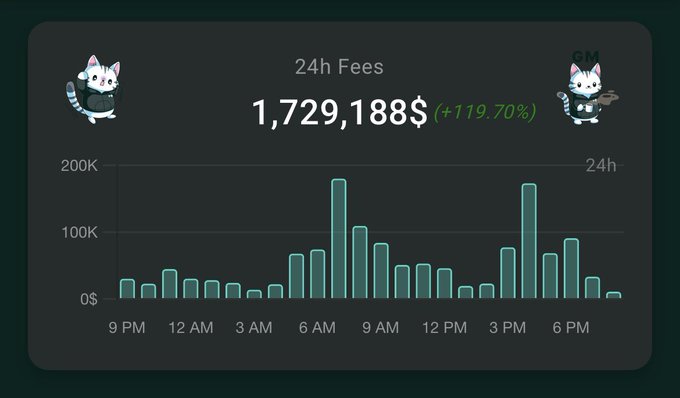Click the 6 PM time label

point(571,327)
